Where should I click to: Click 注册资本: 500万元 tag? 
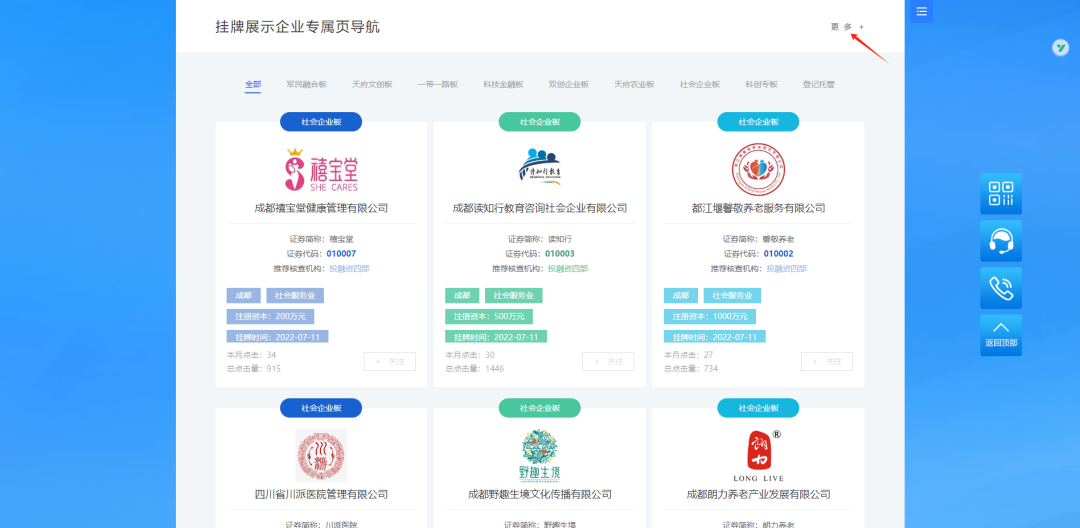point(489,317)
